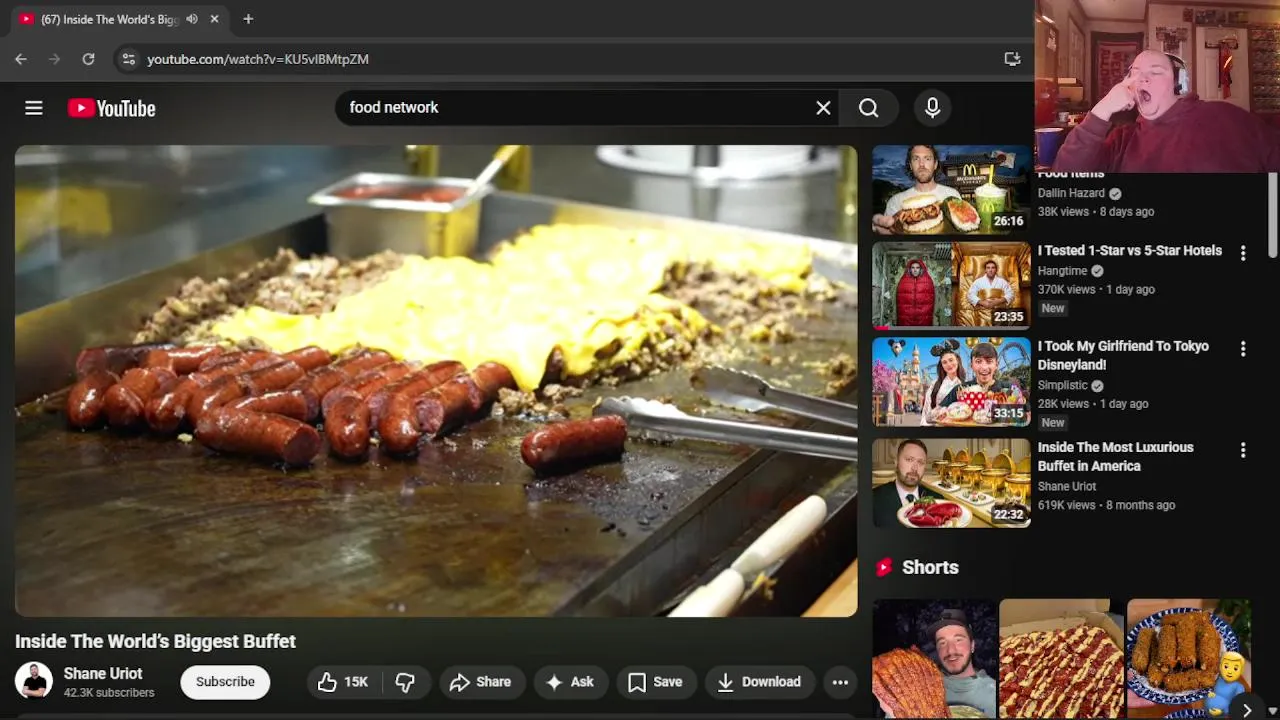
Task: Open 'I Tested 1-Star vs 5-Star Hotels' title
Action: (x=1130, y=251)
